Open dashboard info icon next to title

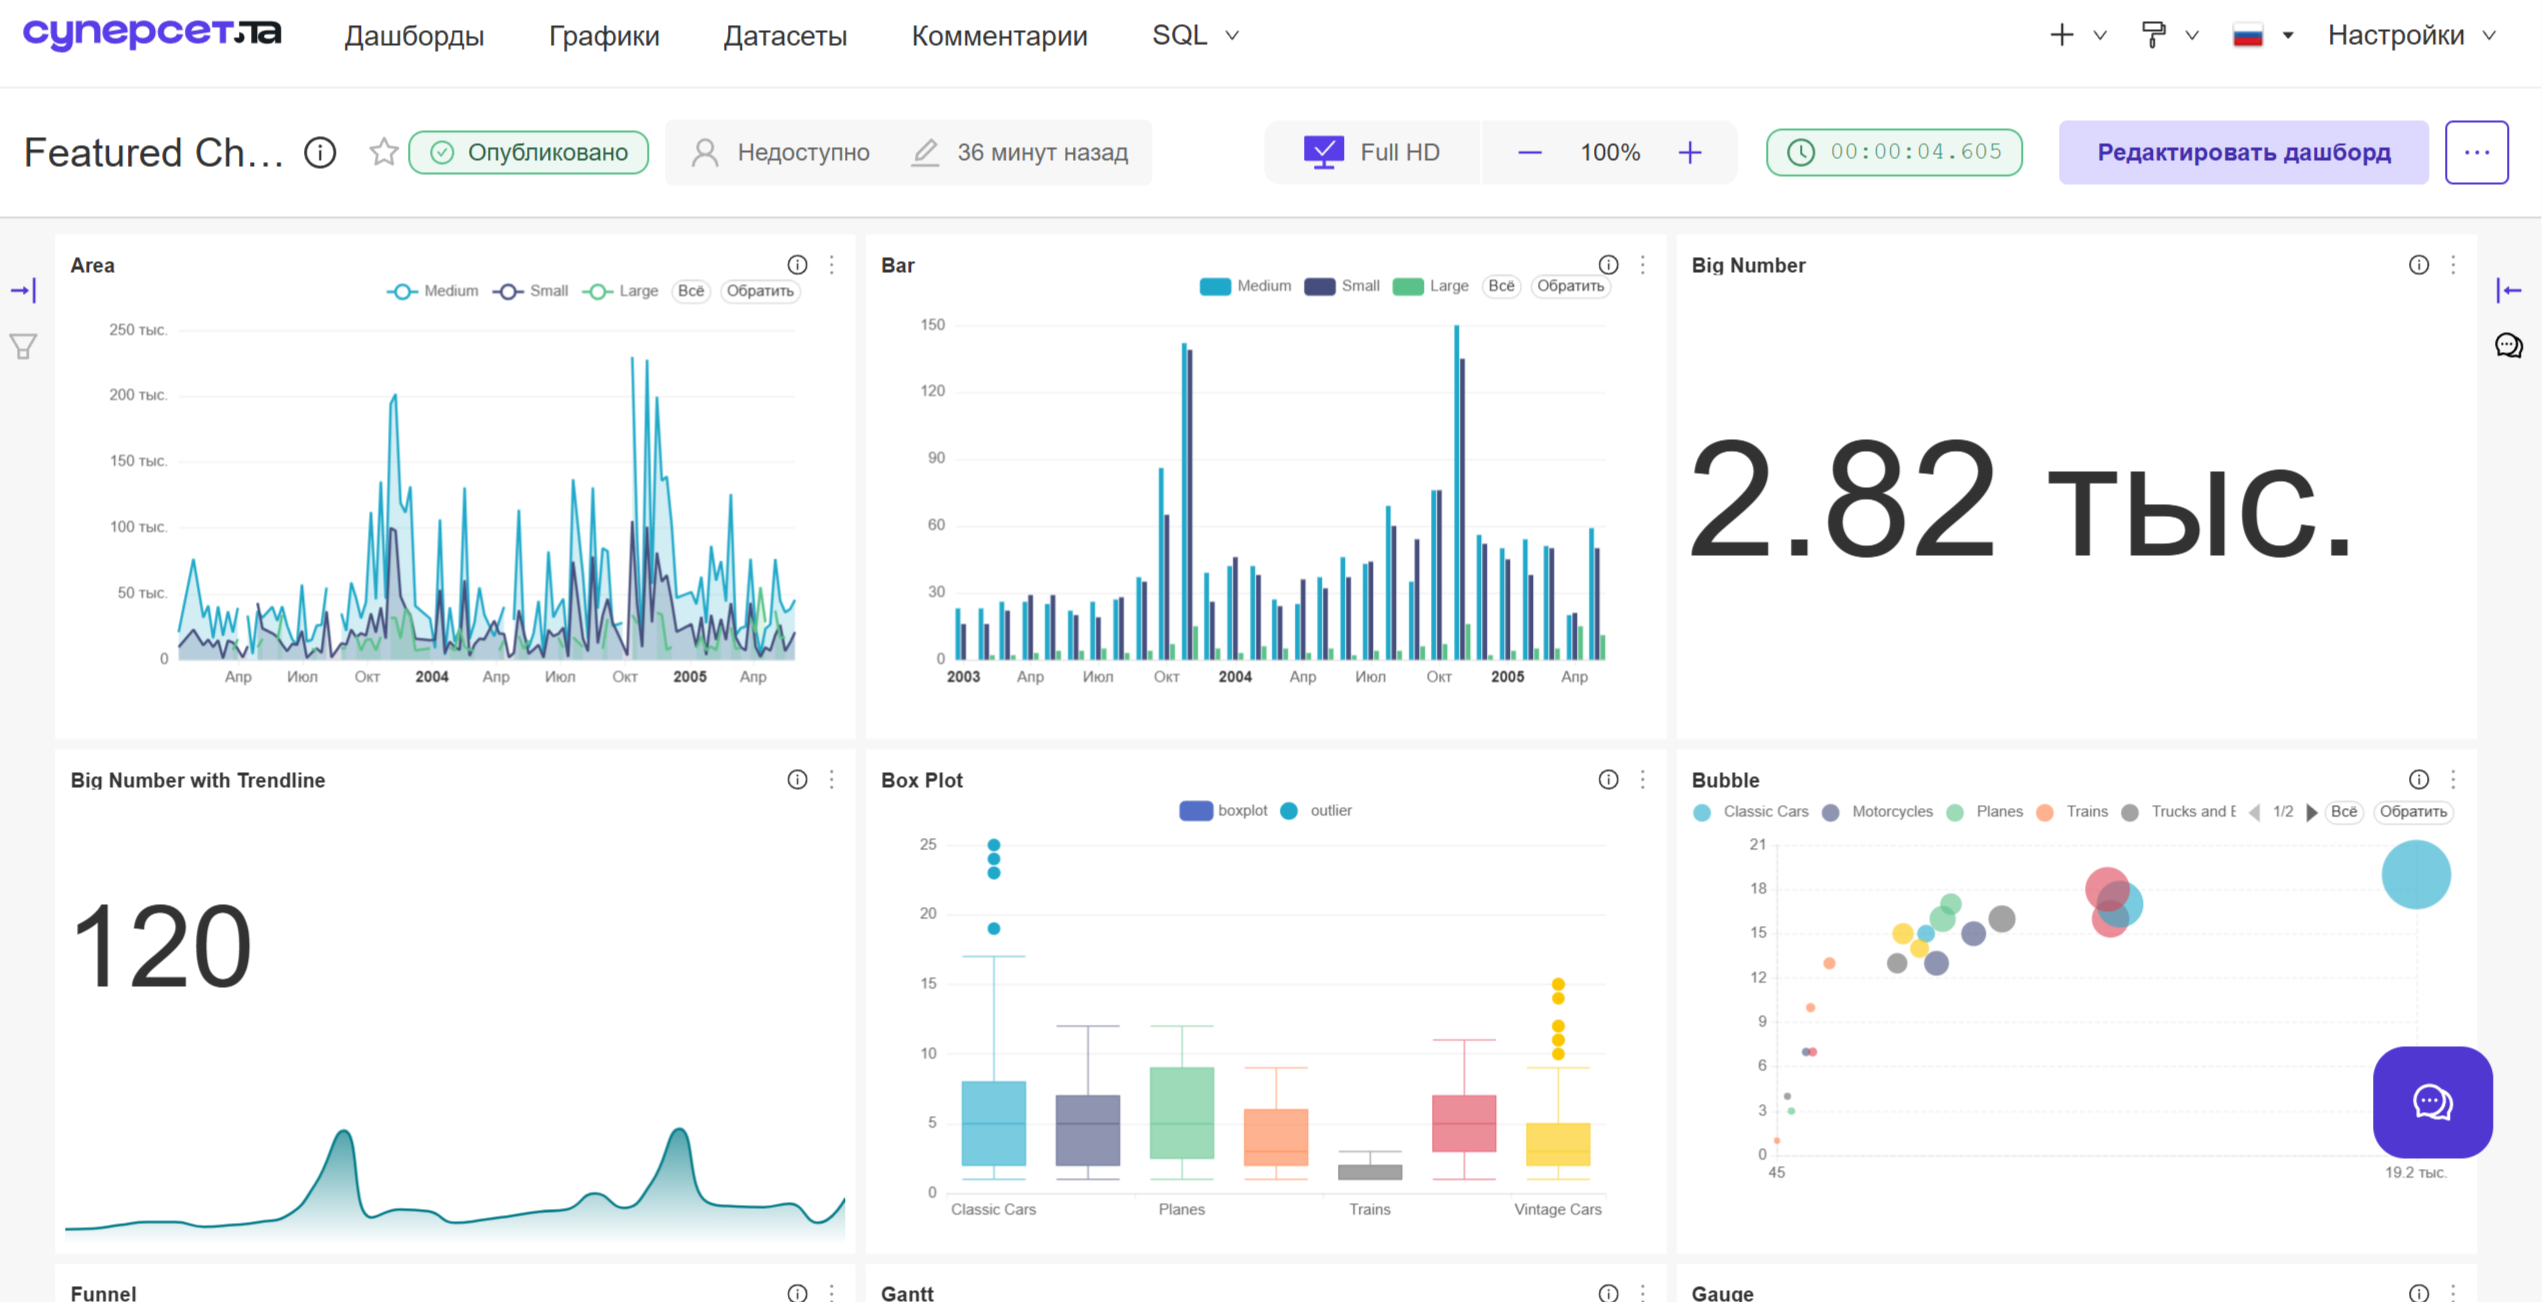pyautogui.click(x=320, y=152)
